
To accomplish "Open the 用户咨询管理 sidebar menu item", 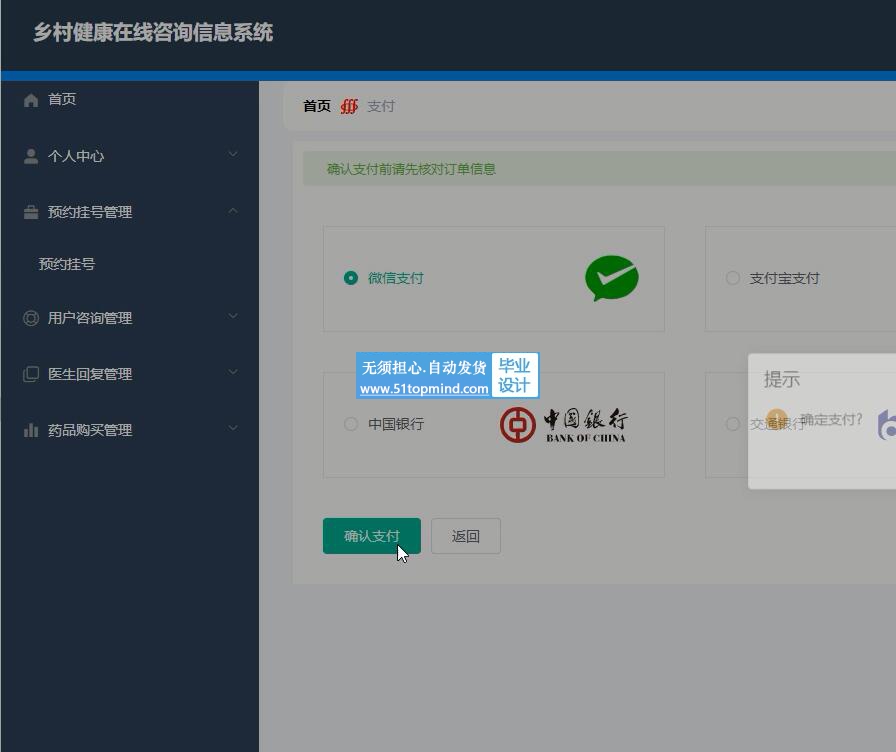I will pyautogui.click(x=130, y=318).
